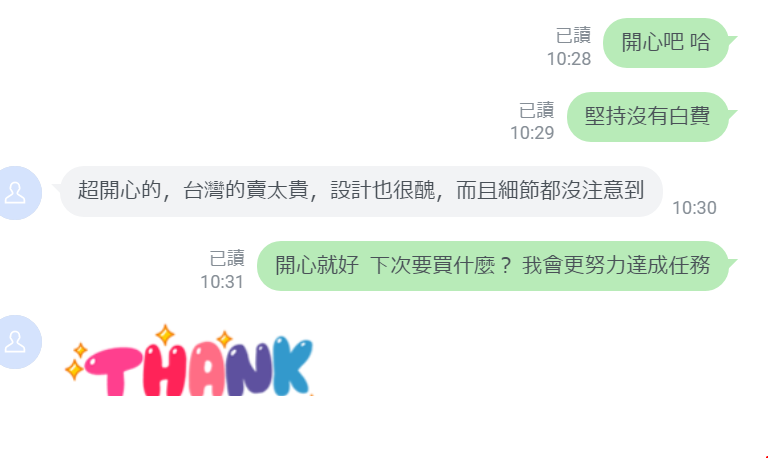Open sender avatar beside the gray message
The height and width of the screenshot is (458, 768).
(x=16, y=193)
